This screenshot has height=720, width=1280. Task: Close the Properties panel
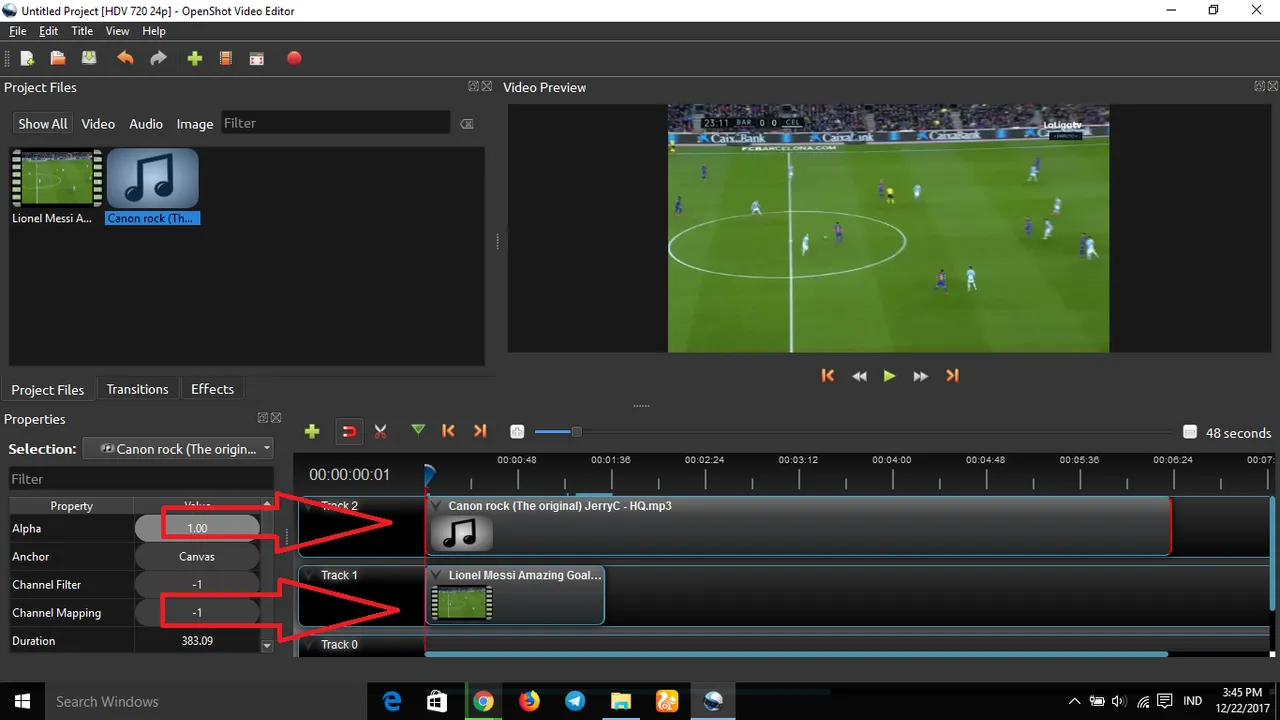[276, 418]
